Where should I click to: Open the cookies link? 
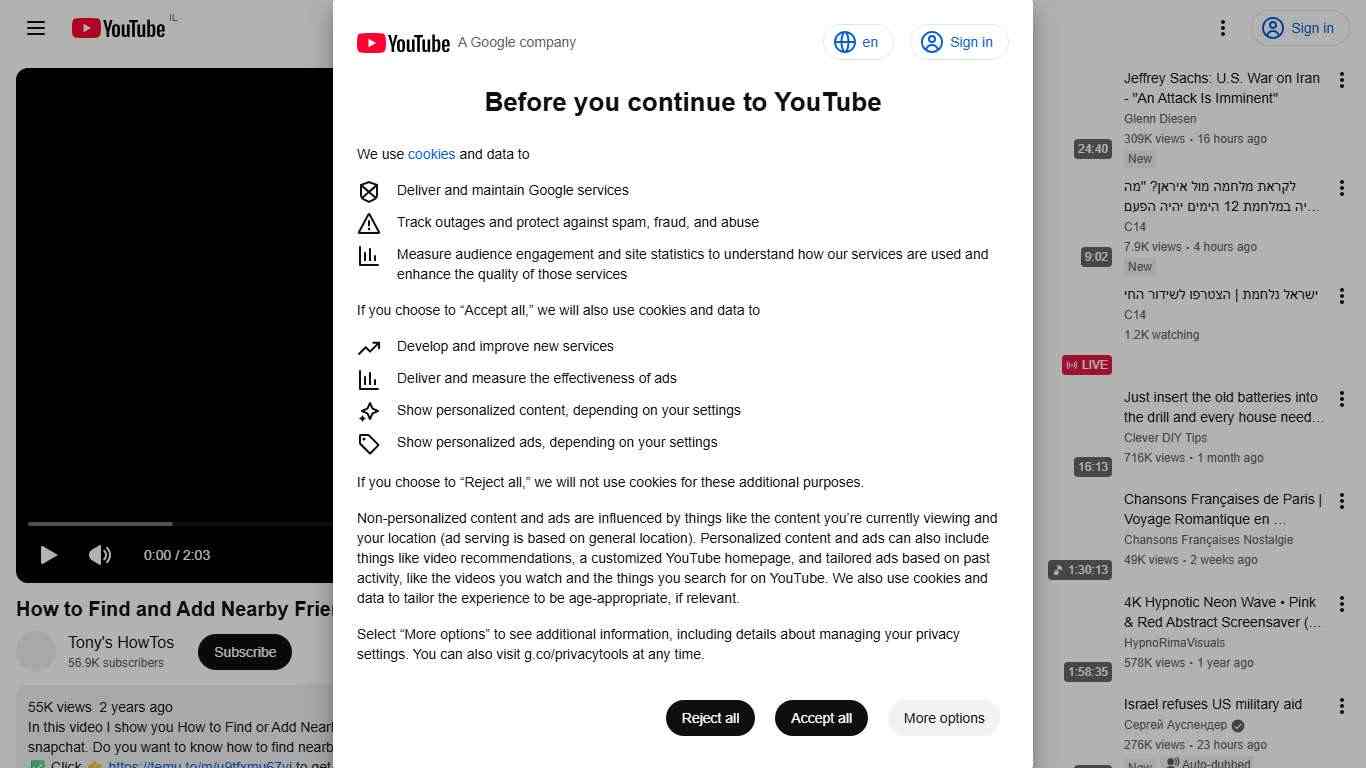pos(431,154)
